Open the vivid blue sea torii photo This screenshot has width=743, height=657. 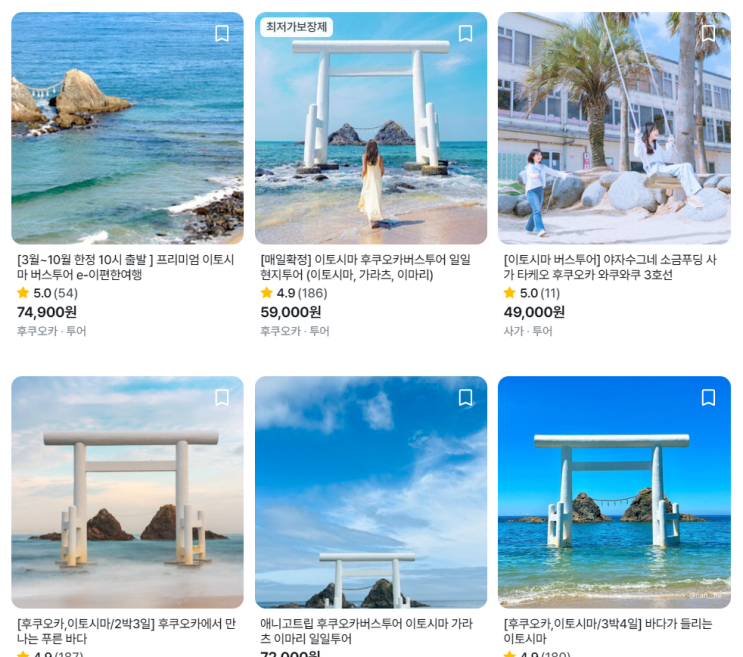click(614, 492)
